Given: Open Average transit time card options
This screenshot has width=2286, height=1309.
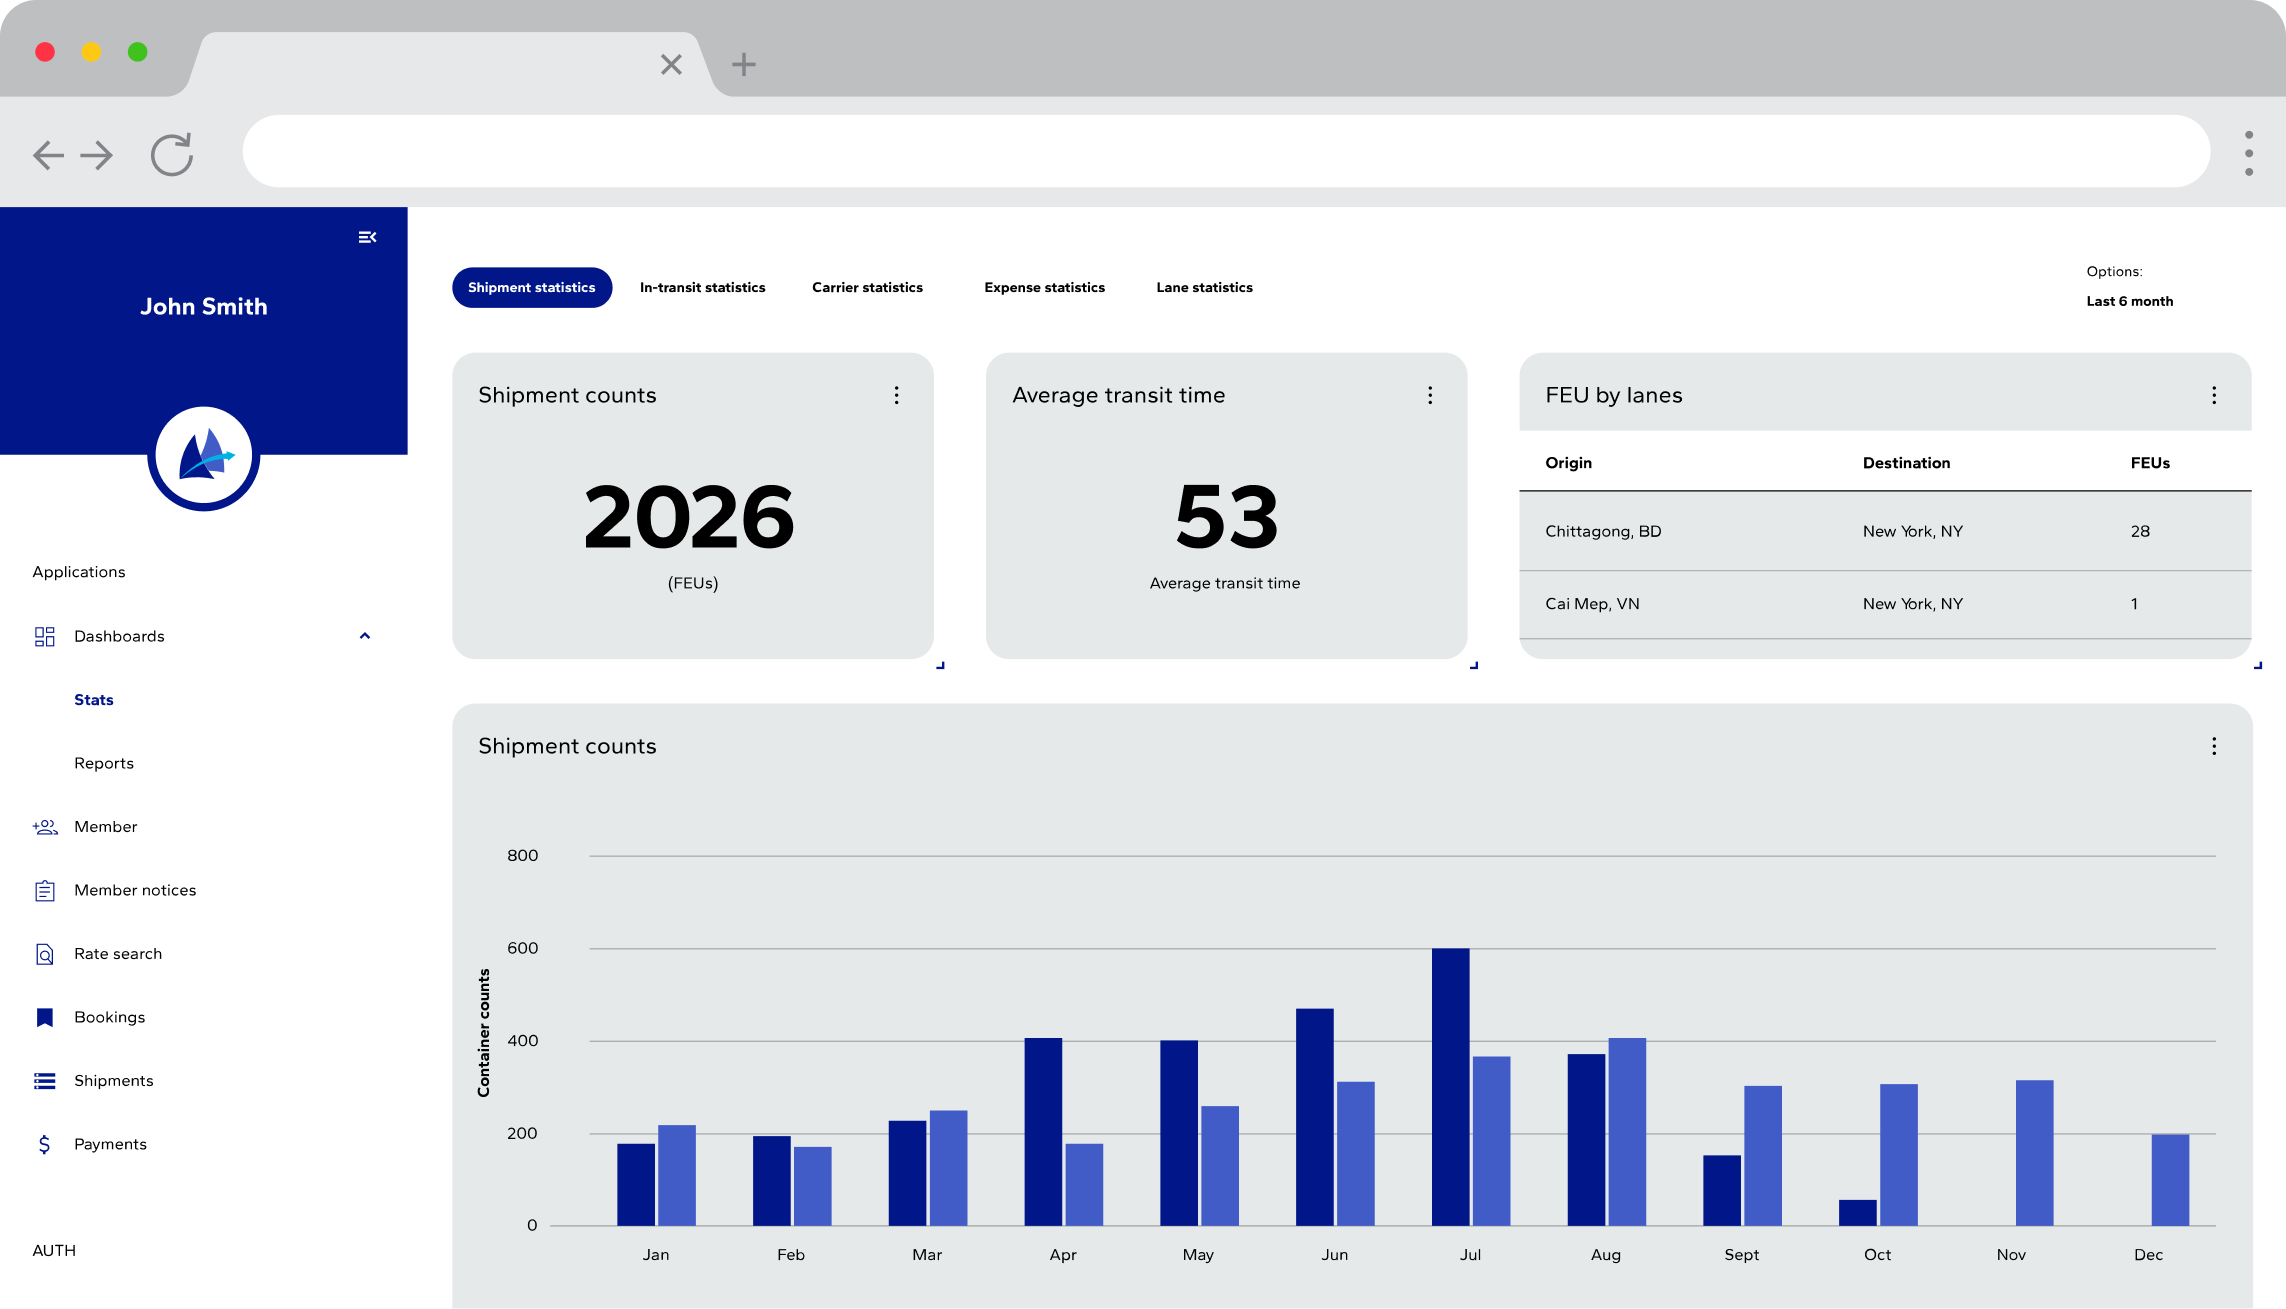Looking at the screenshot, I should 1430,396.
